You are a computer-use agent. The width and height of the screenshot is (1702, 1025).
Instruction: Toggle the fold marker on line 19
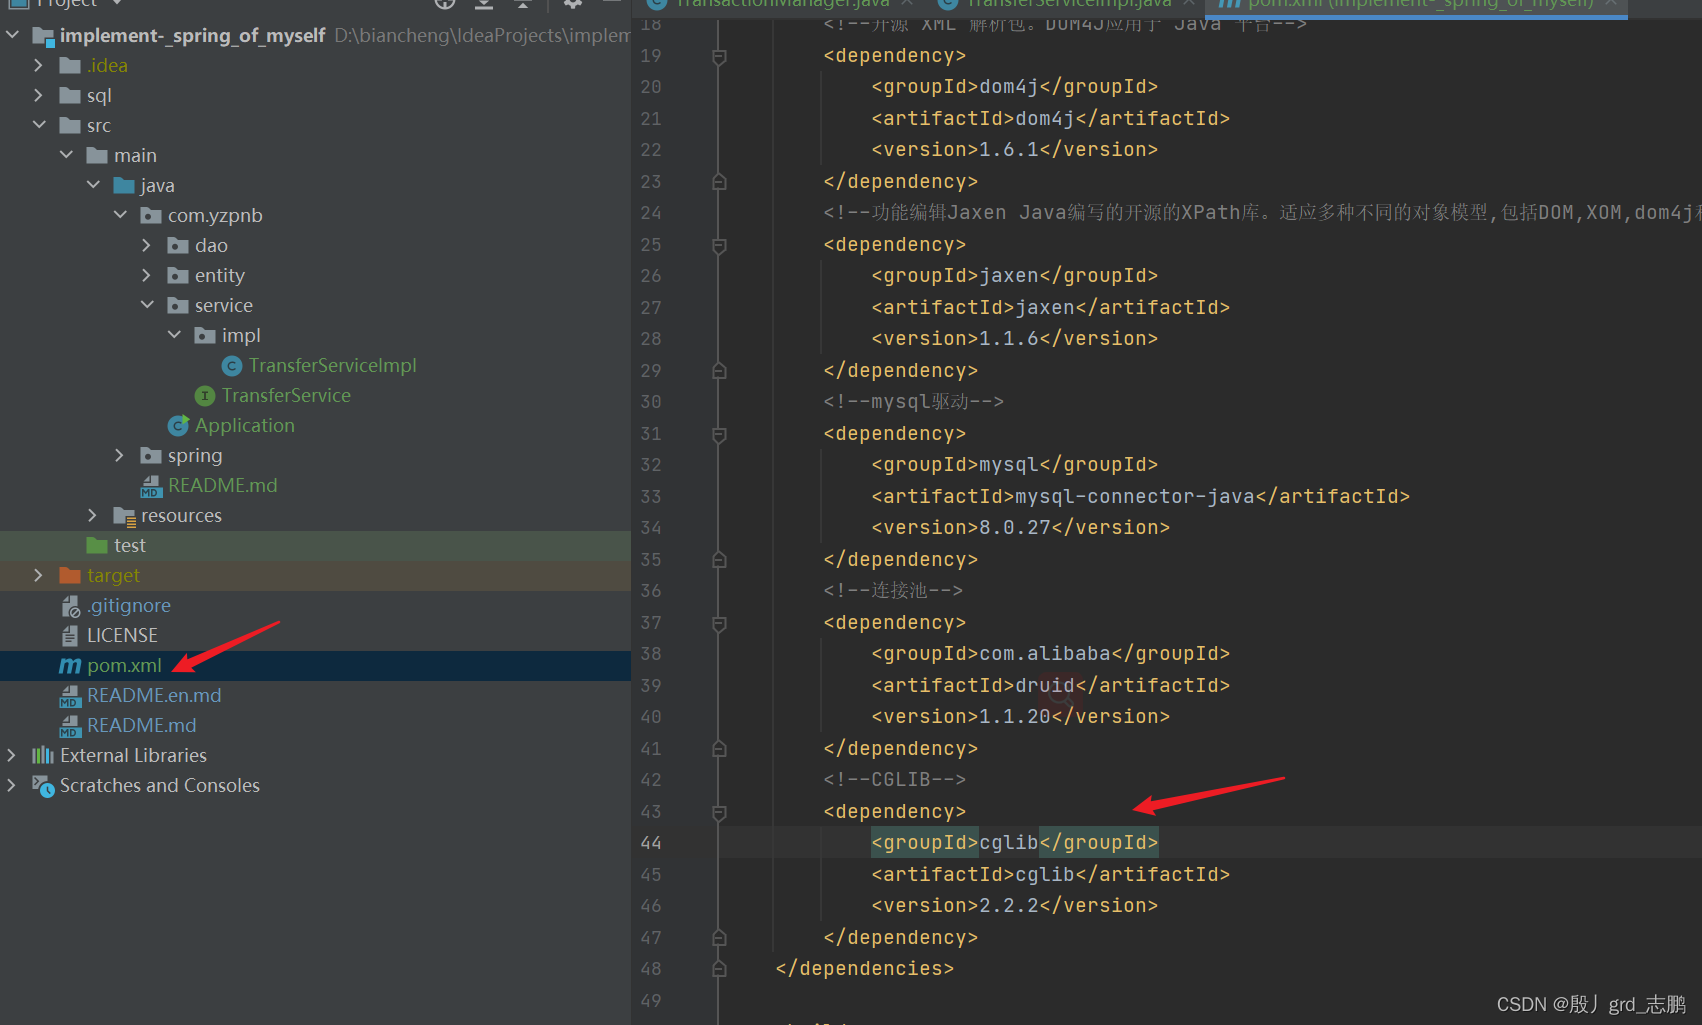pos(719,57)
